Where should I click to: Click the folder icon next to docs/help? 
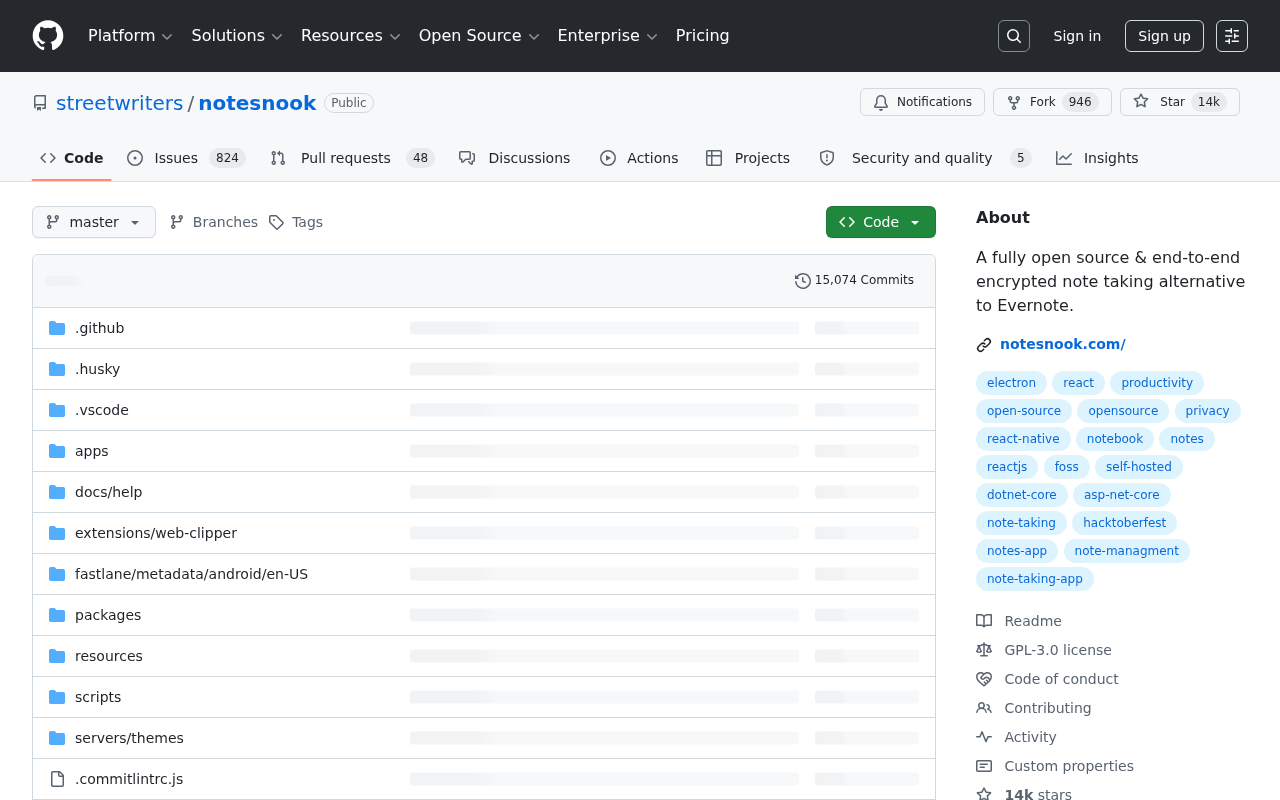(57, 492)
